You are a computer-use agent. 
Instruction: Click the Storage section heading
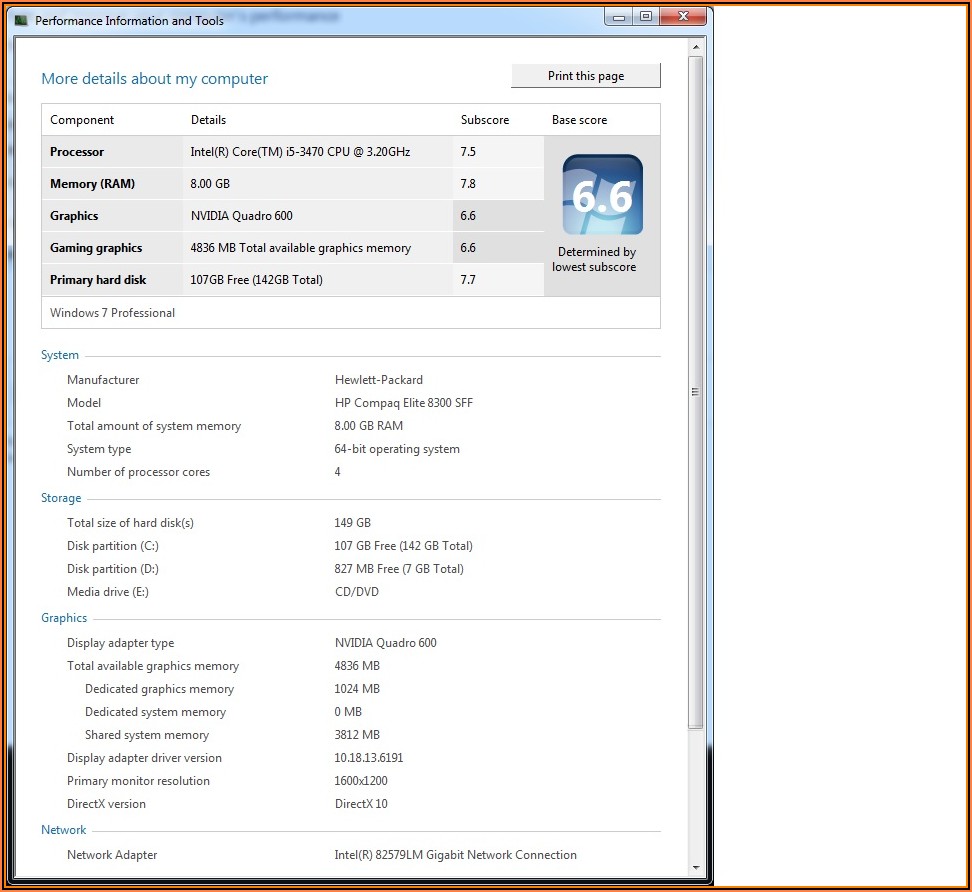tap(61, 498)
